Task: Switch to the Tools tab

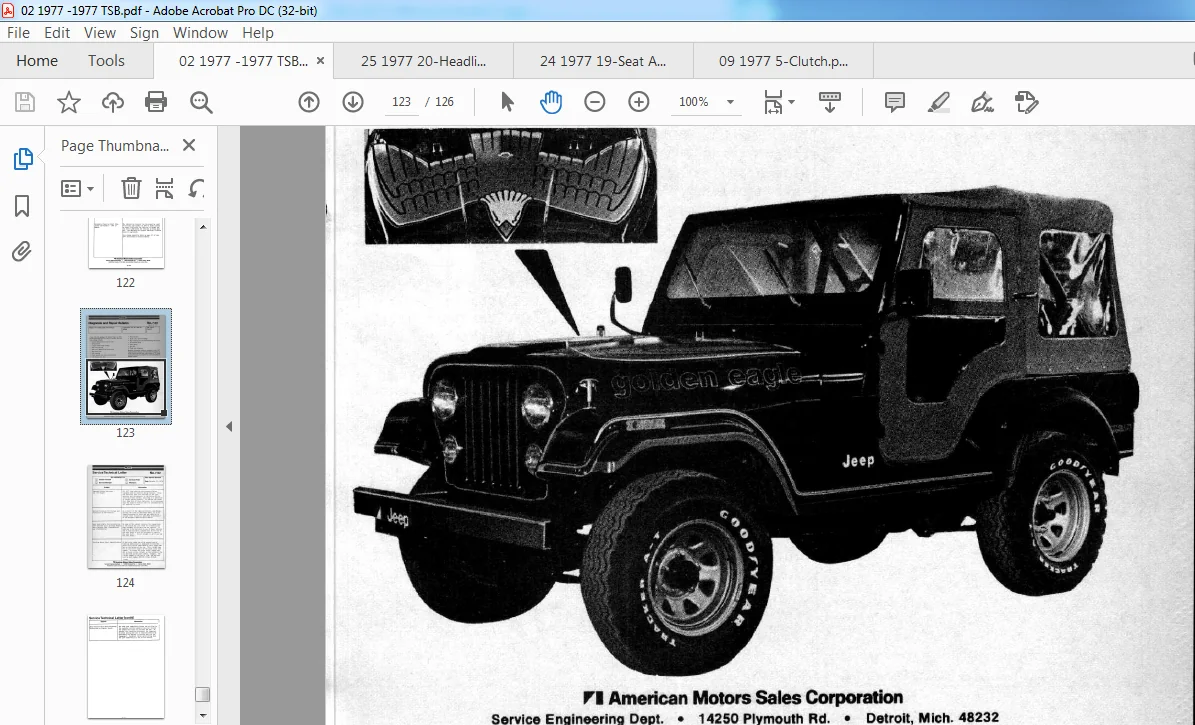Action: [106, 61]
